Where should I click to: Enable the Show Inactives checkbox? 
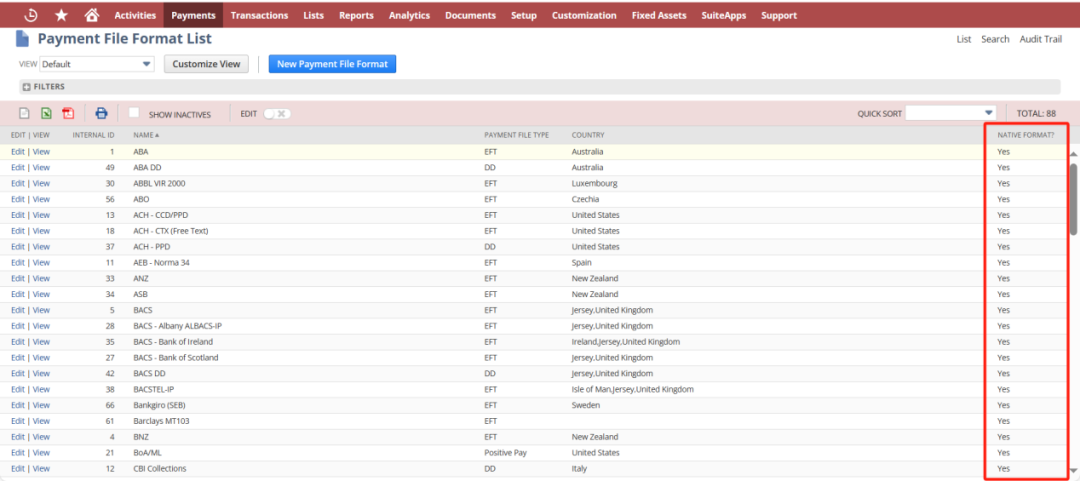[135, 112]
